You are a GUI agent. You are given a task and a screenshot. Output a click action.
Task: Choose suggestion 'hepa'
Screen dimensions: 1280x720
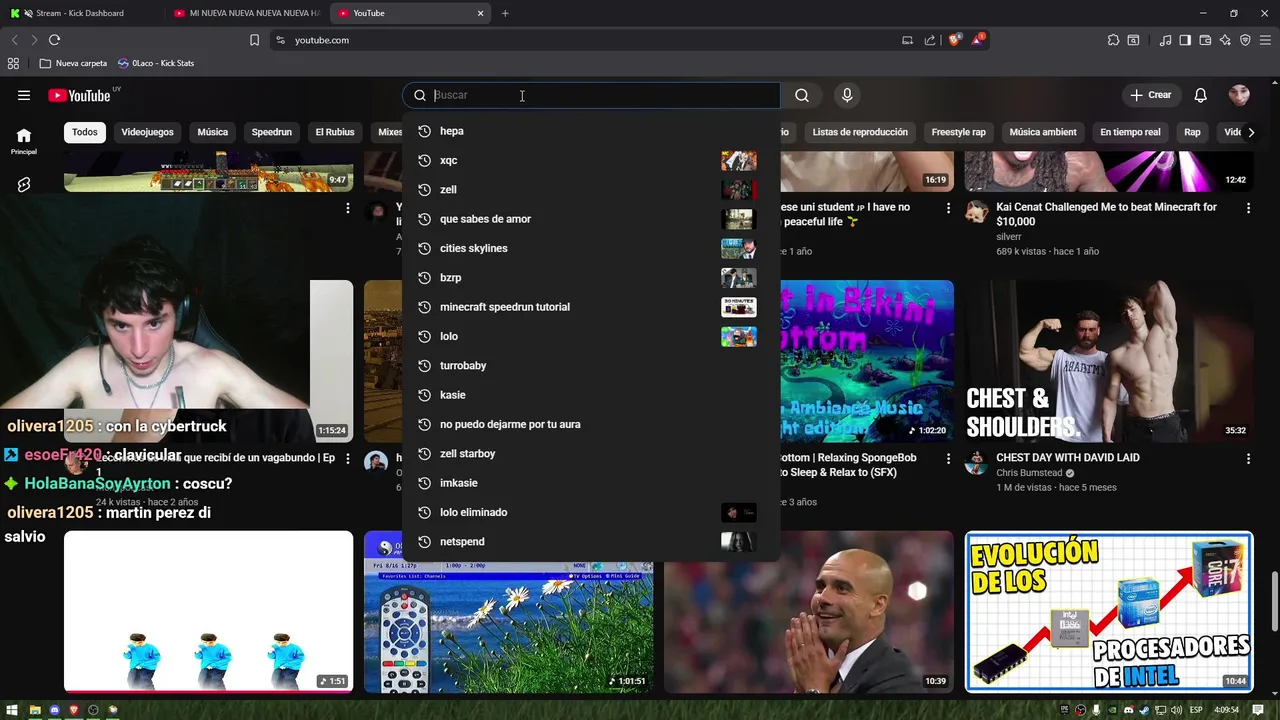click(x=591, y=131)
